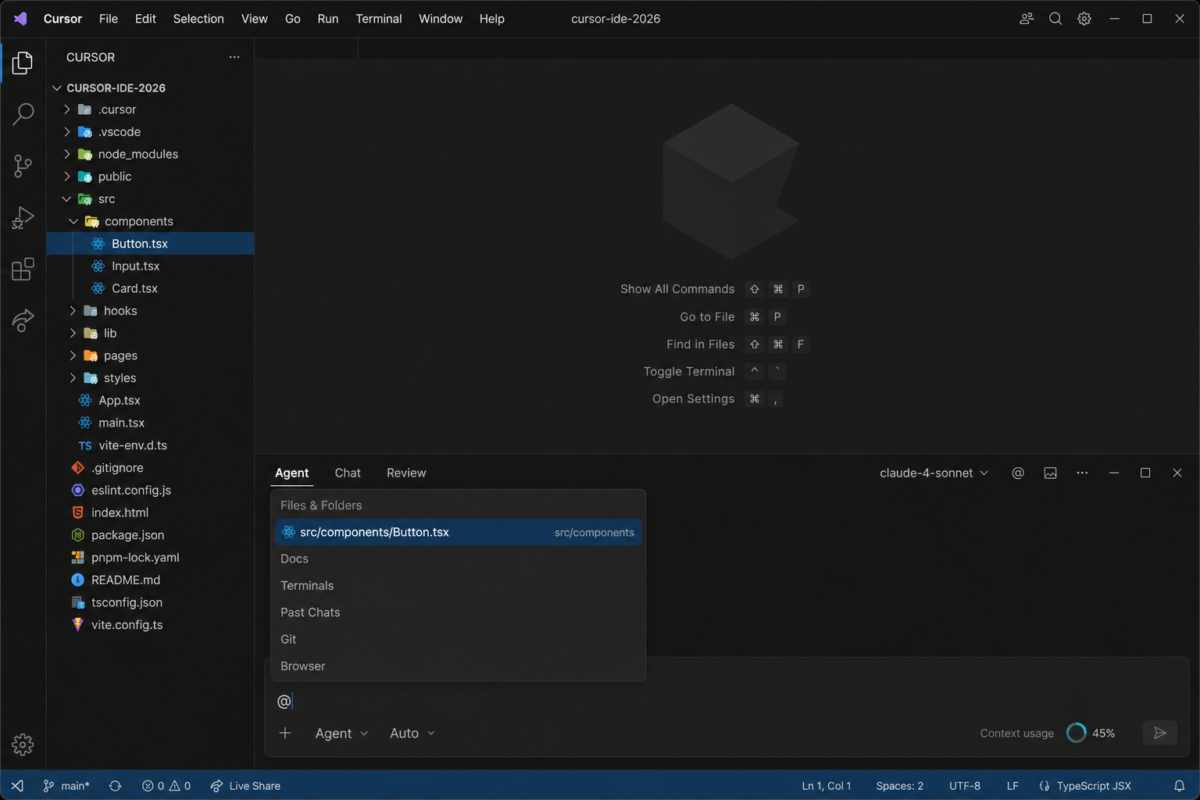1200x800 pixels.
Task: Click the UTF-8 encoding indicator
Action: (x=965, y=786)
